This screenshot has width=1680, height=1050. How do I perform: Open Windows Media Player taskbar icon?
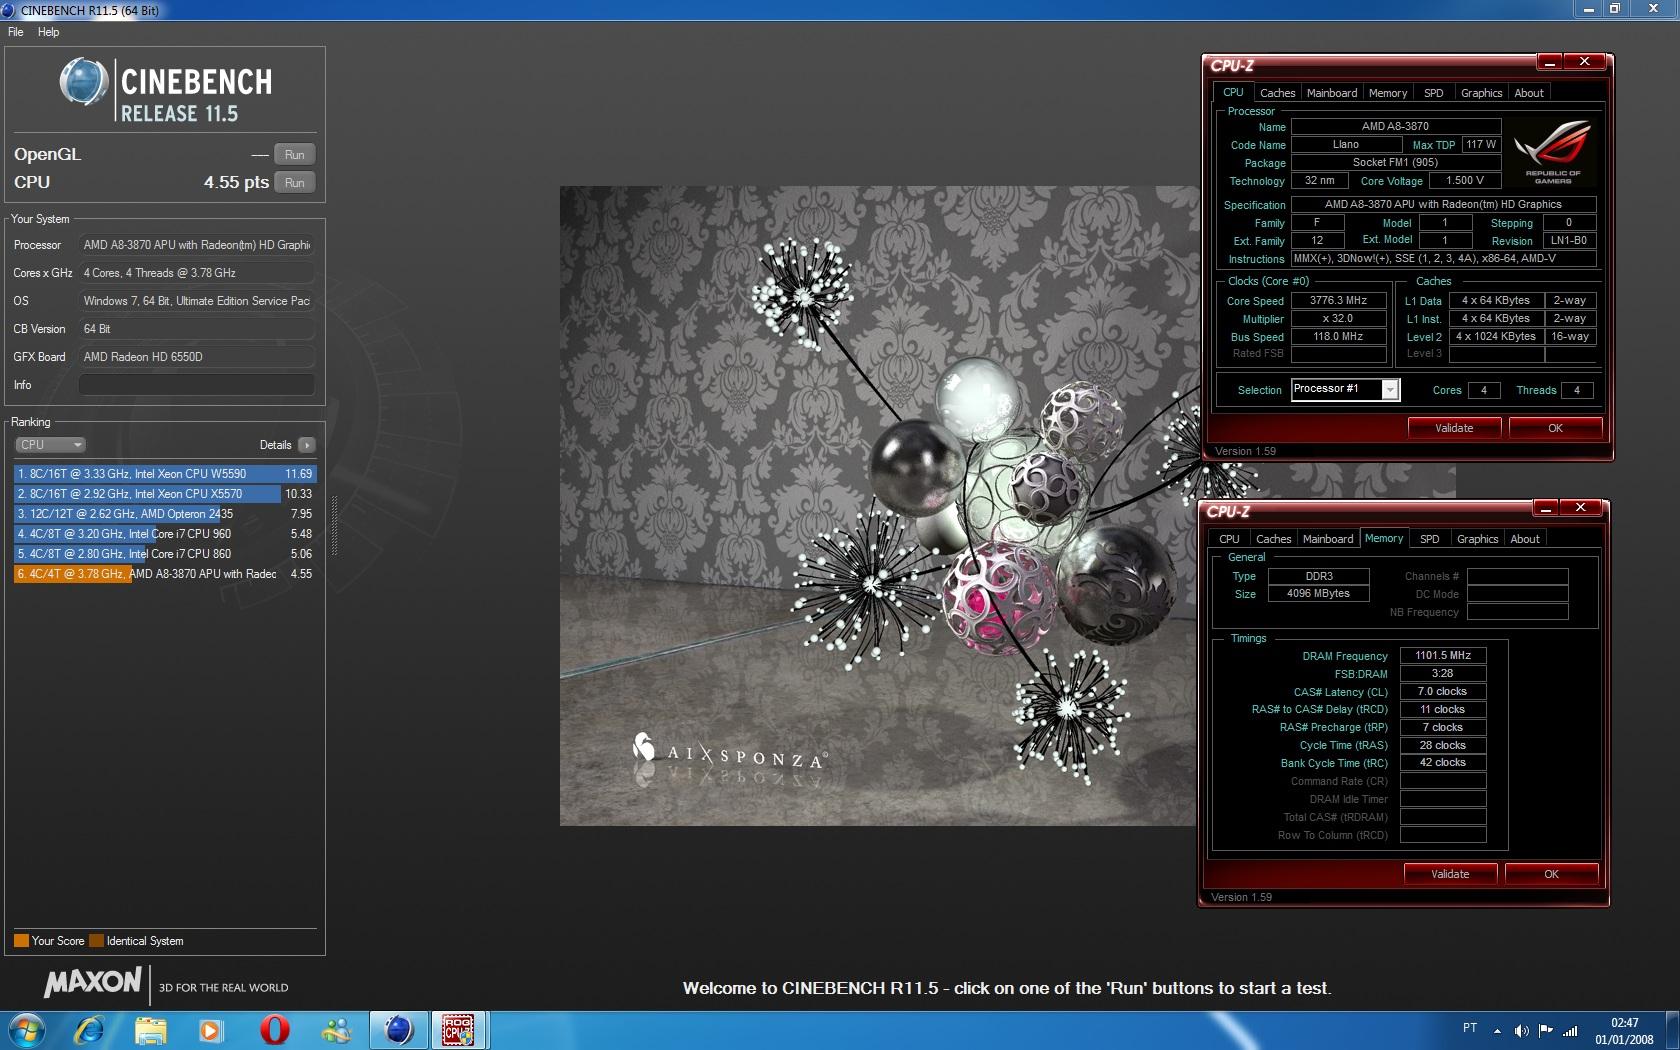tap(211, 1029)
